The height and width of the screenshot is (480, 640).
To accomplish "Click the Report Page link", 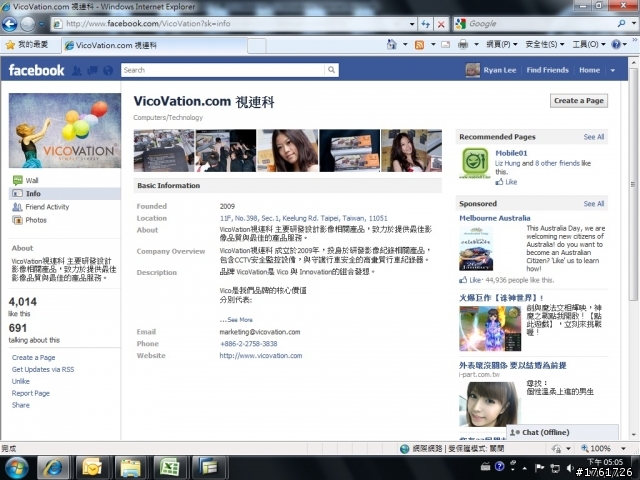I will (x=31, y=393).
